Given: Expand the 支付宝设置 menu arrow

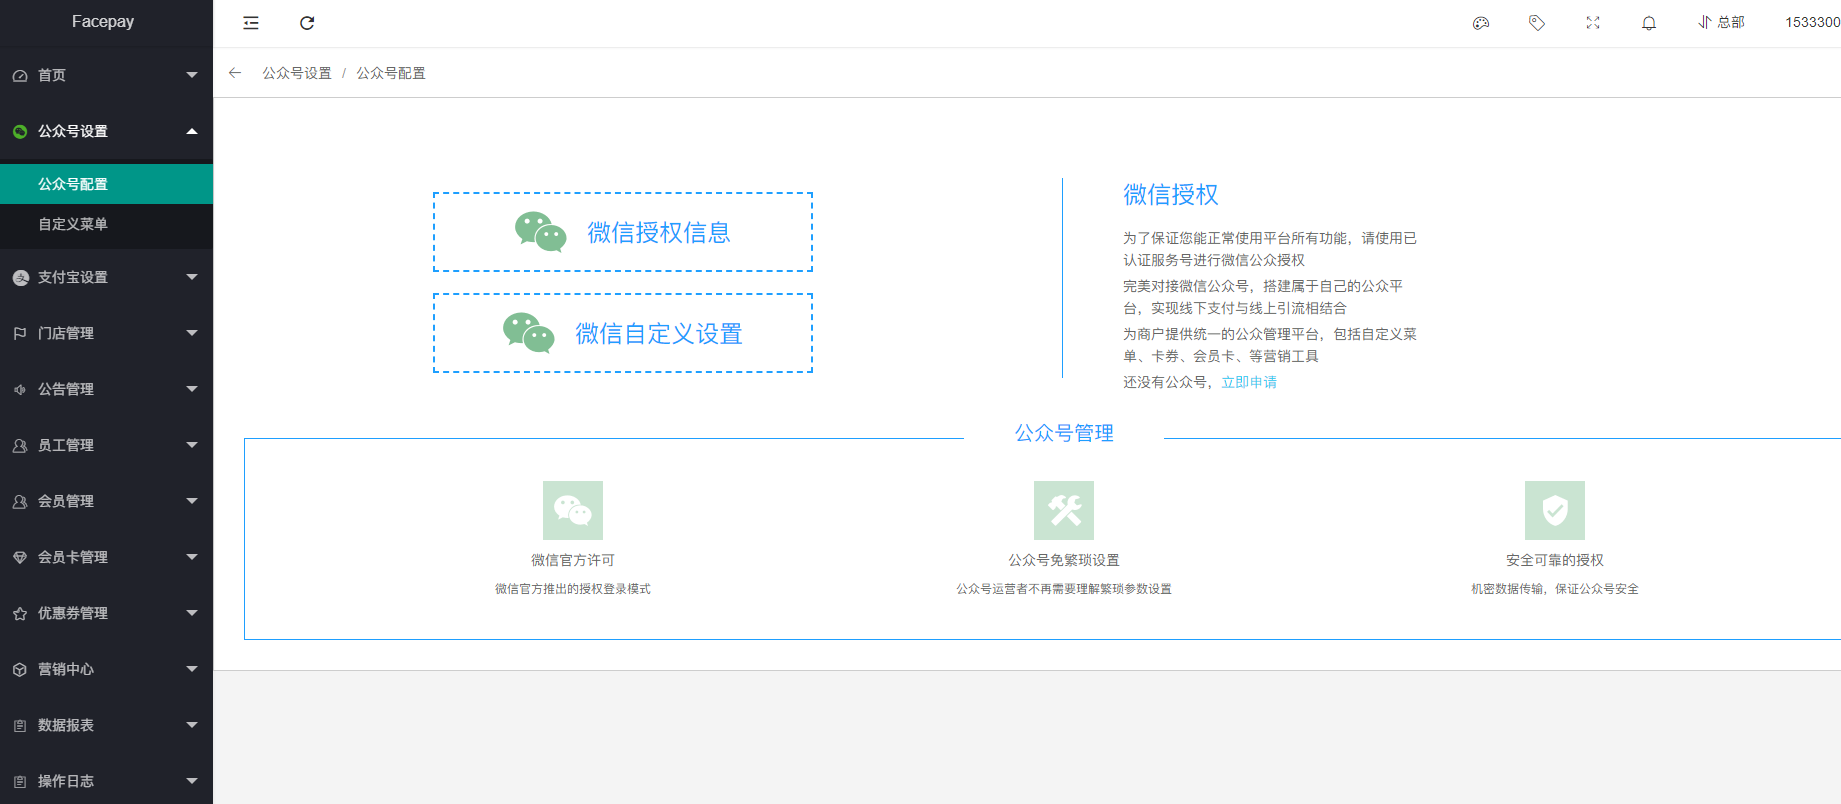Looking at the screenshot, I should coord(192,277).
